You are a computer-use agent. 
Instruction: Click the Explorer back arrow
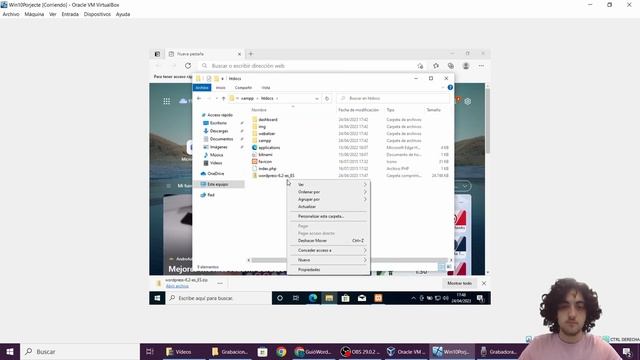199,98
